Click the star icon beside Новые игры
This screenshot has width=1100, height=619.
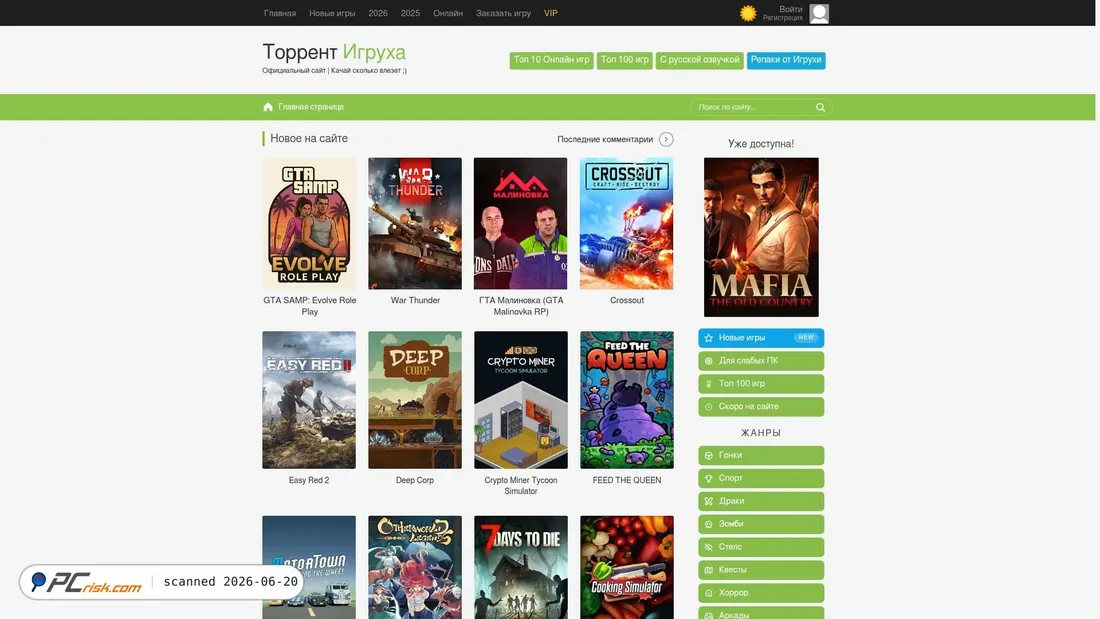tap(709, 338)
